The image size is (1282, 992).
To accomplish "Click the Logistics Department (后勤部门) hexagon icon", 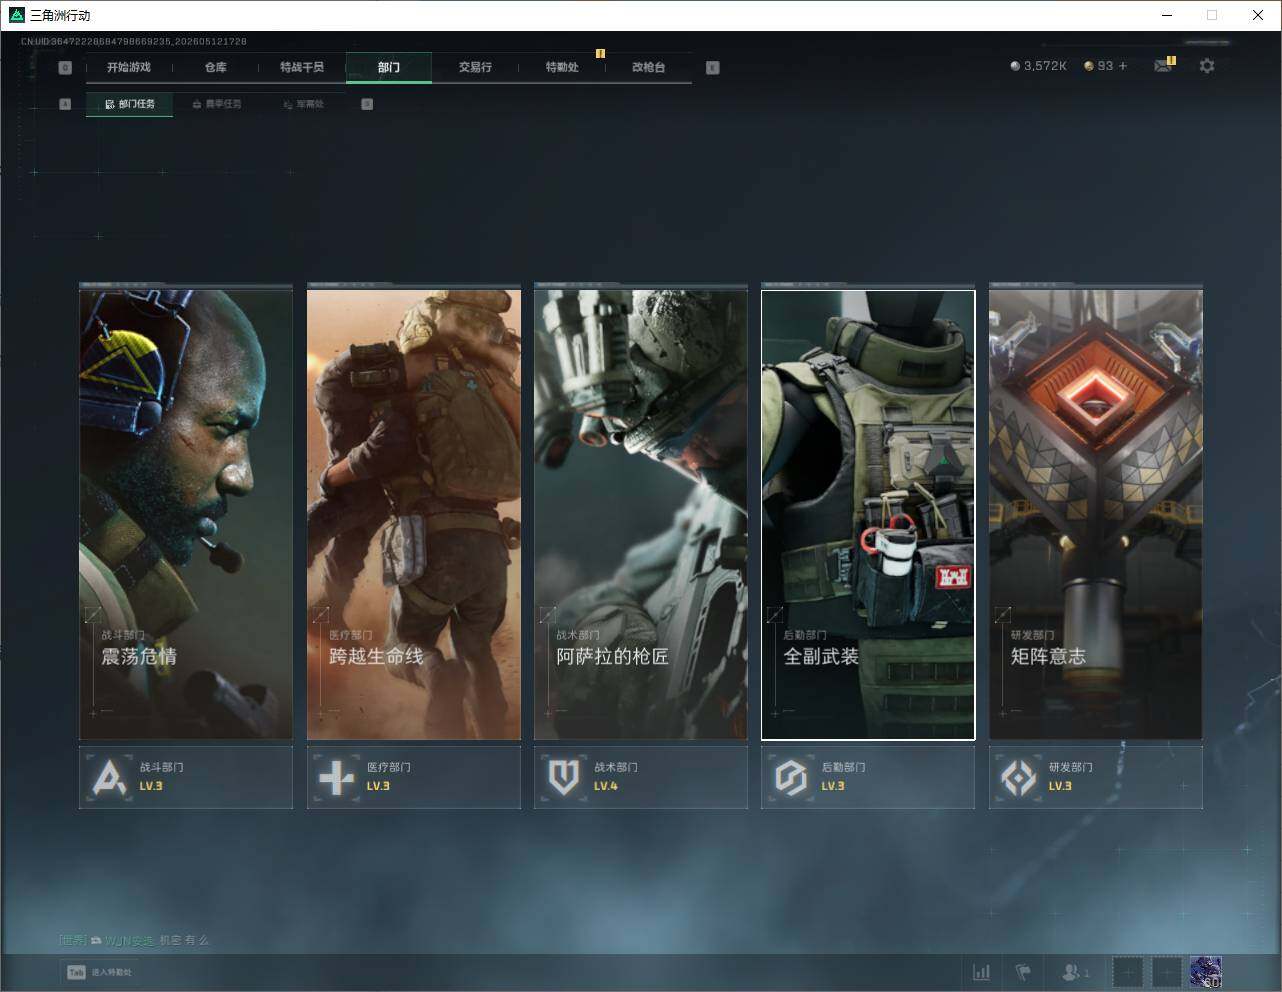I will click(x=791, y=777).
